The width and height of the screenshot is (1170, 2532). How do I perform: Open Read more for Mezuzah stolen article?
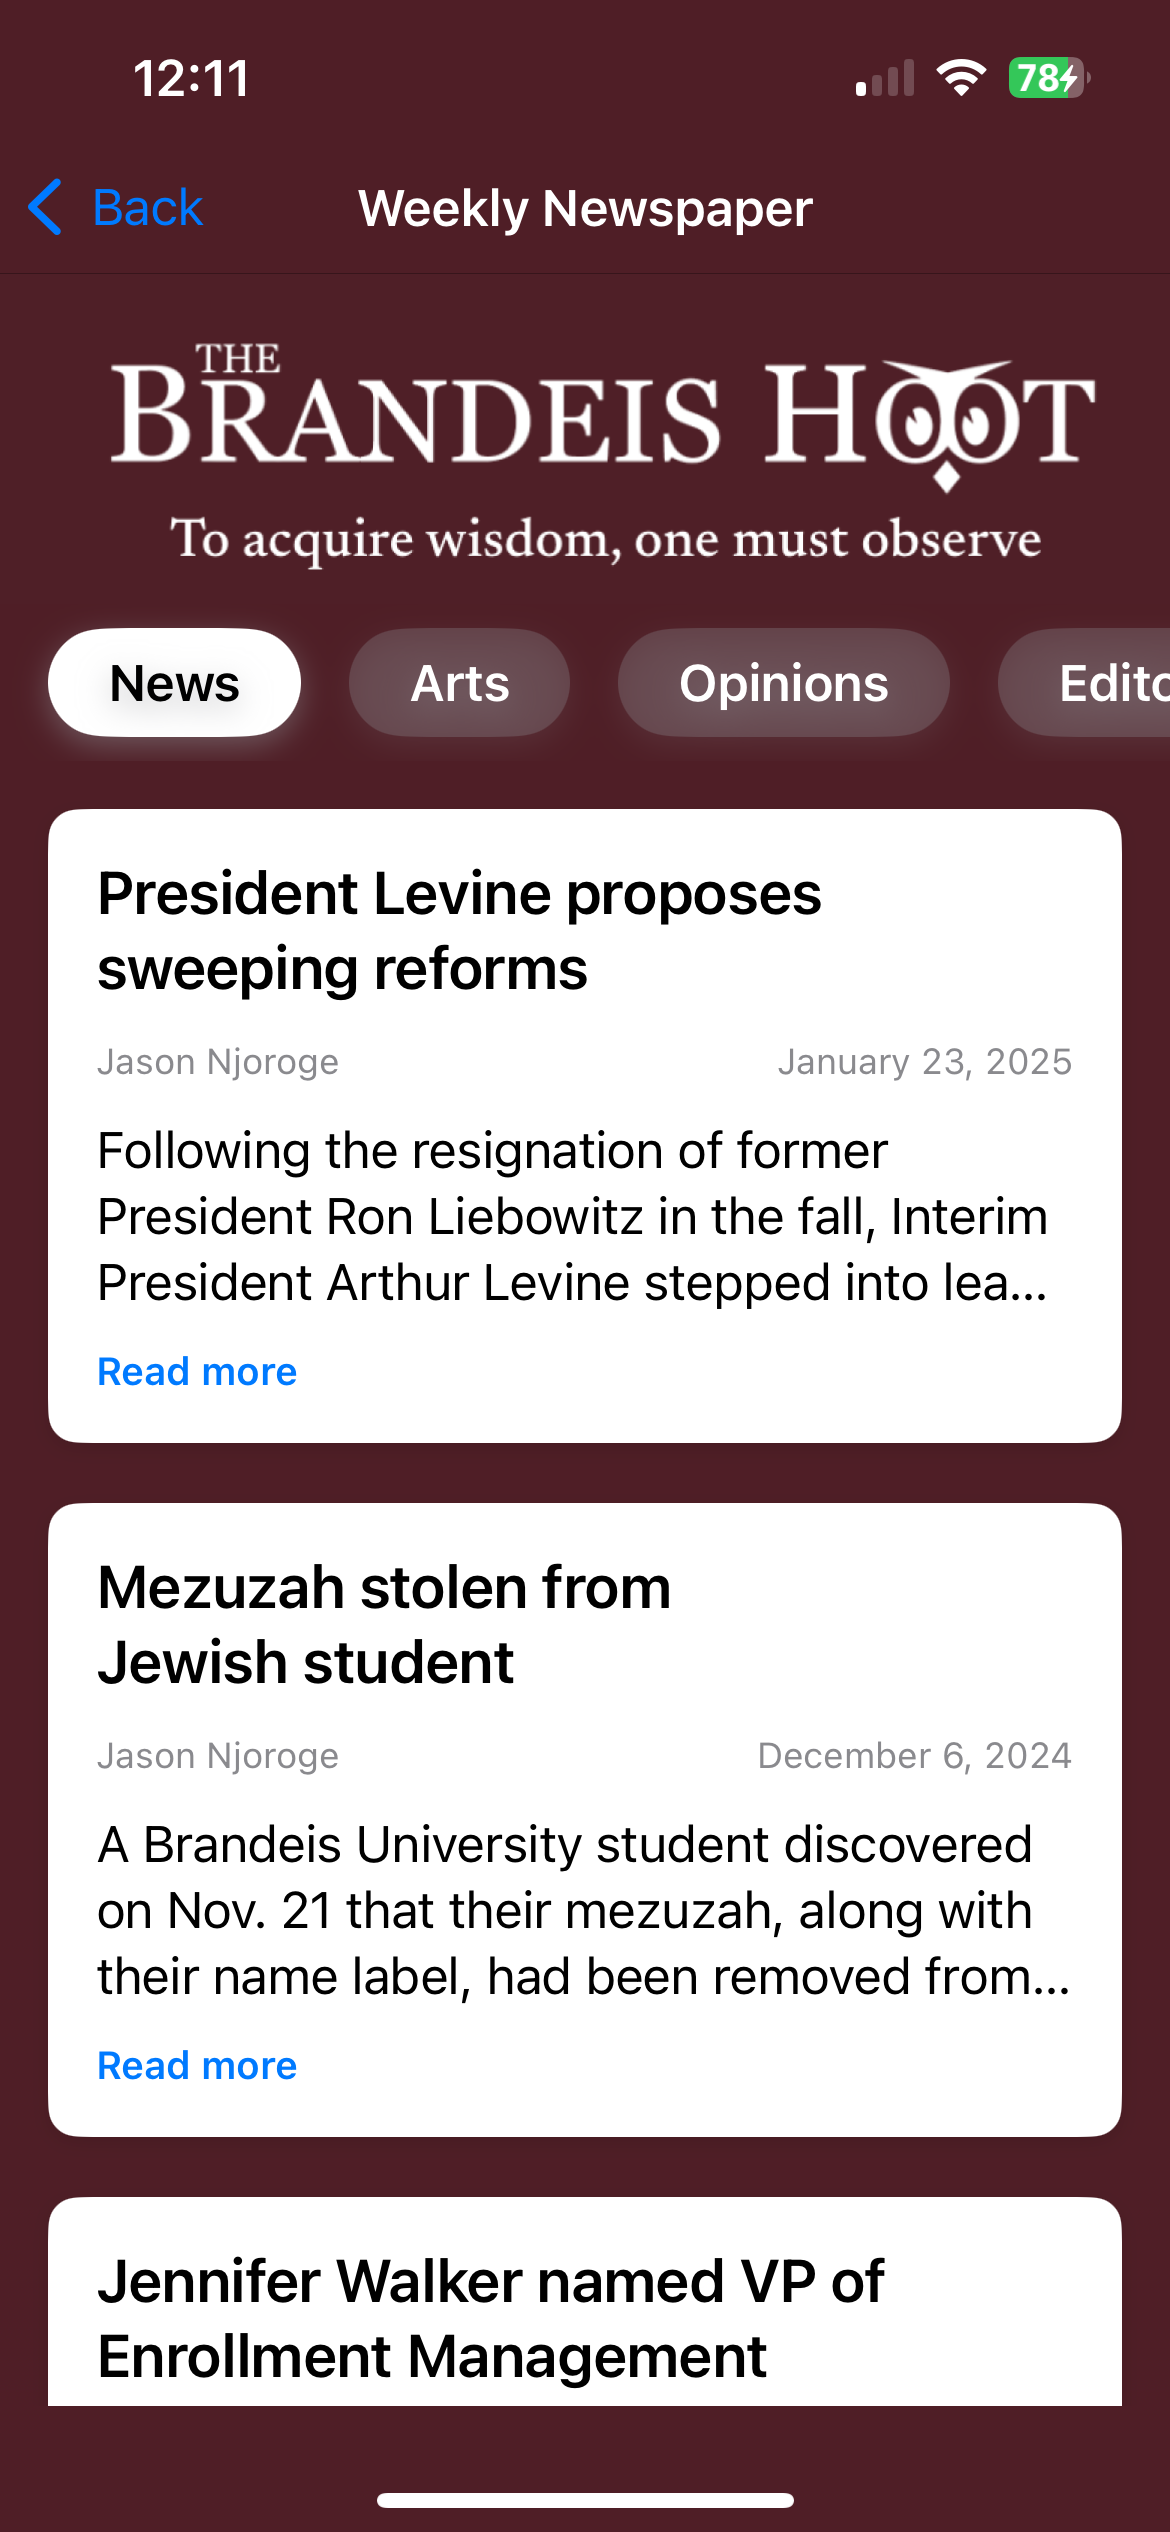(197, 2065)
